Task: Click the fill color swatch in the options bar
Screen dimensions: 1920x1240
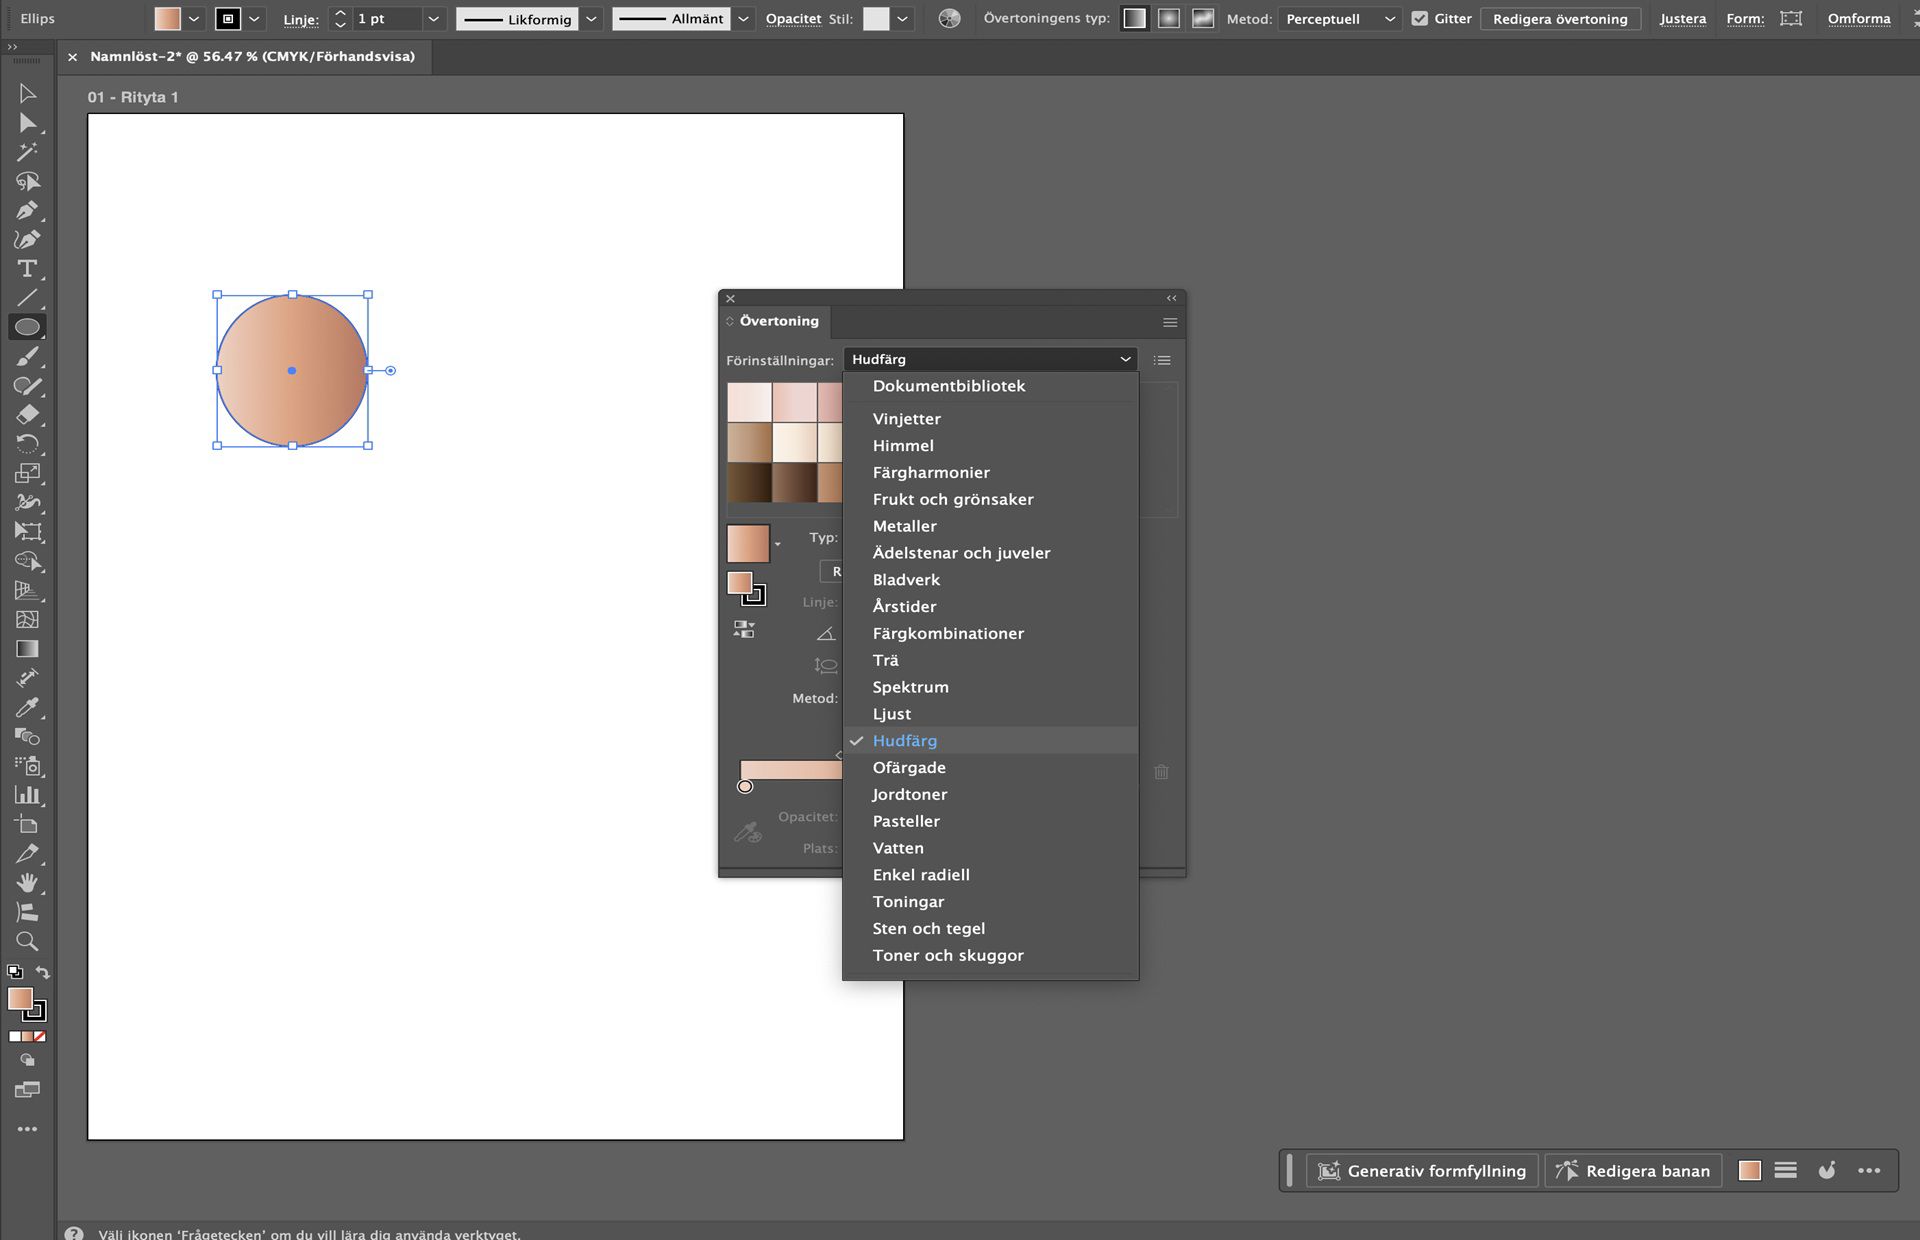Action: click(166, 18)
